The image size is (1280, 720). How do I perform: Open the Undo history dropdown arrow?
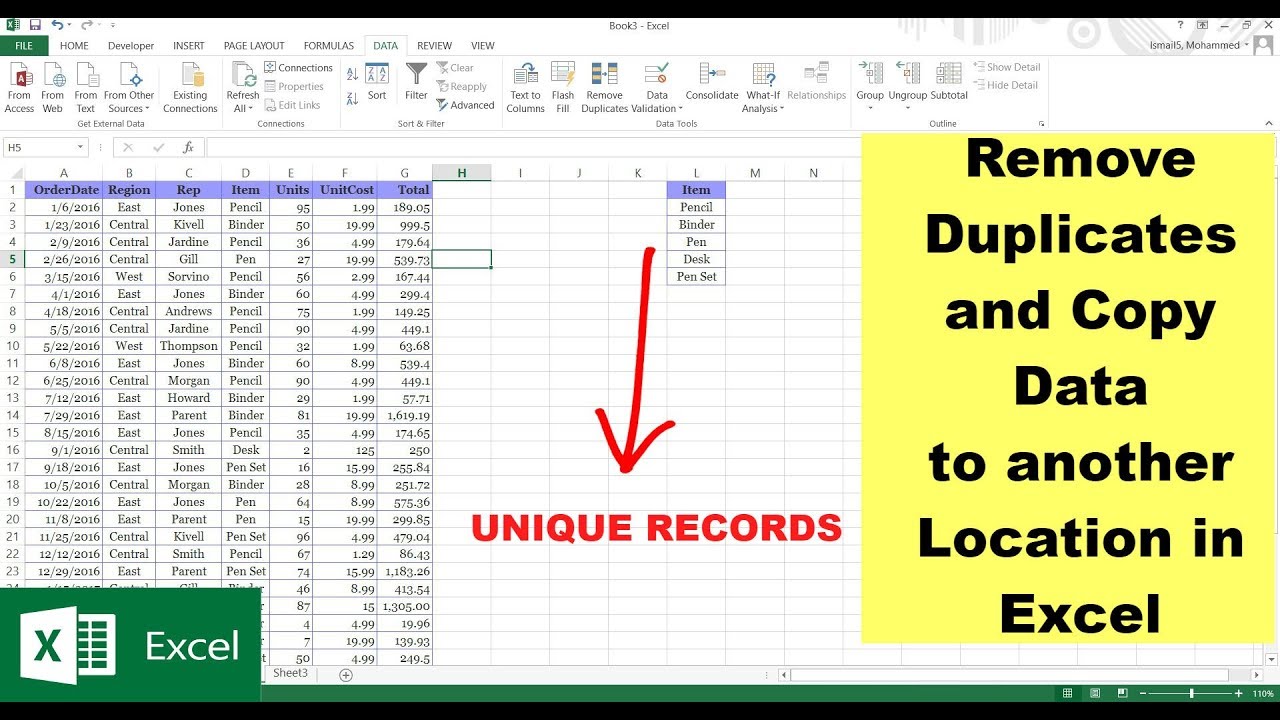[x=70, y=25]
